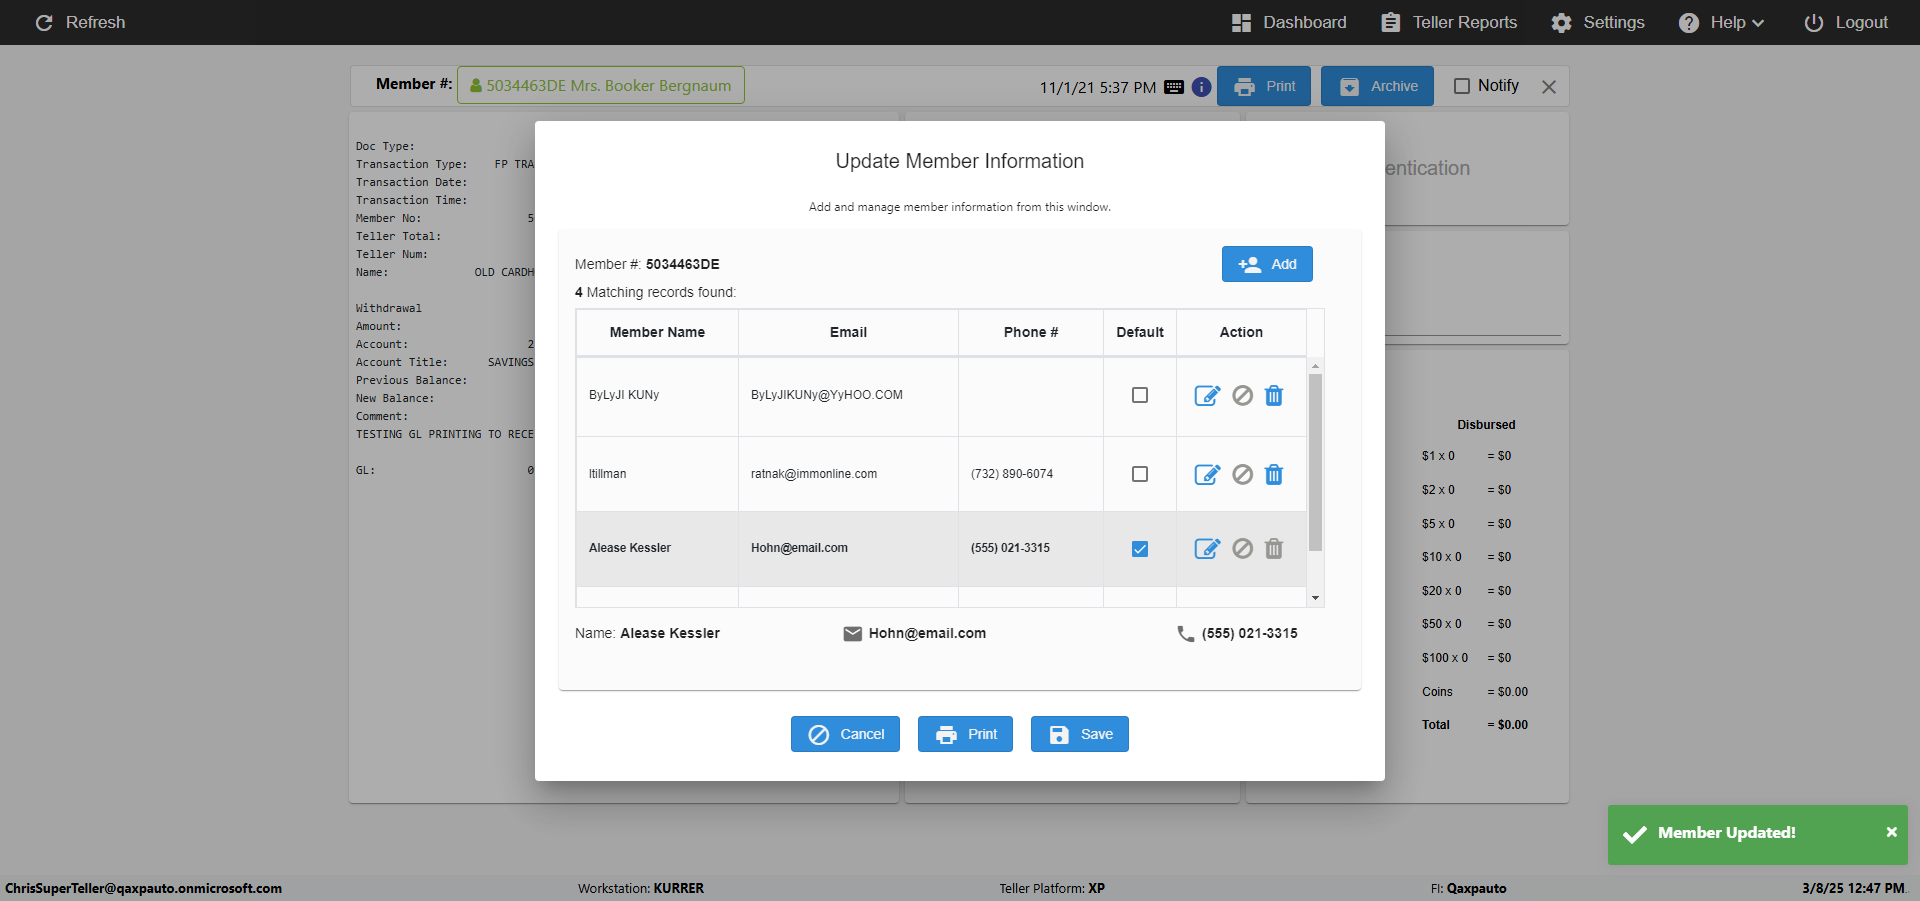Screen dimensions: 1920x901
Task: Click the Phone # column header
Action: pyautogui.click(x=1031, y=332)
